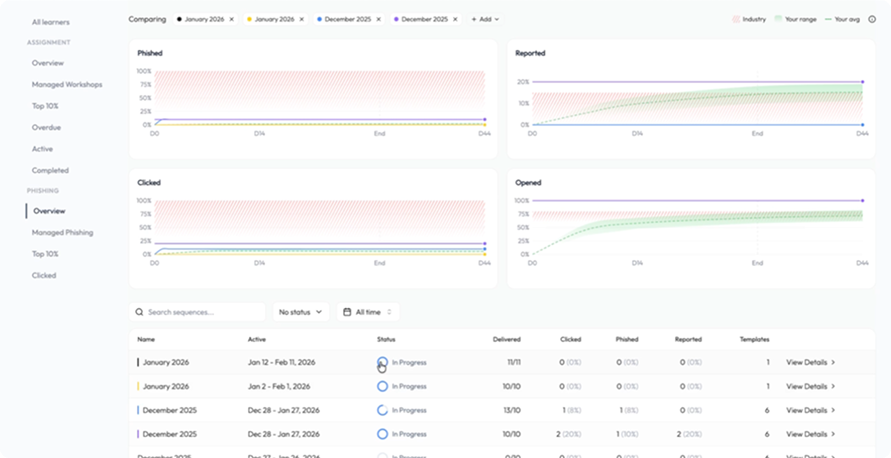Open the Add comparison dropdown
Viewport: 891px width, 458px height.
click(485, 19)
